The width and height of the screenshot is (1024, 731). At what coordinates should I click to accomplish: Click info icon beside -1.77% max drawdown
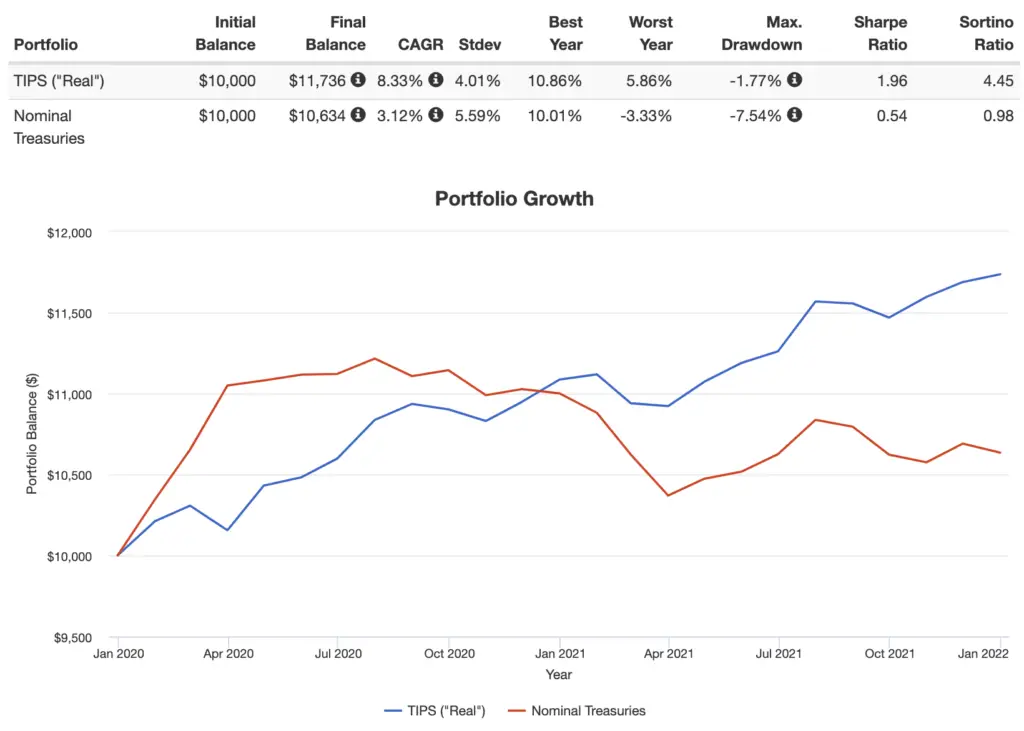794,80
